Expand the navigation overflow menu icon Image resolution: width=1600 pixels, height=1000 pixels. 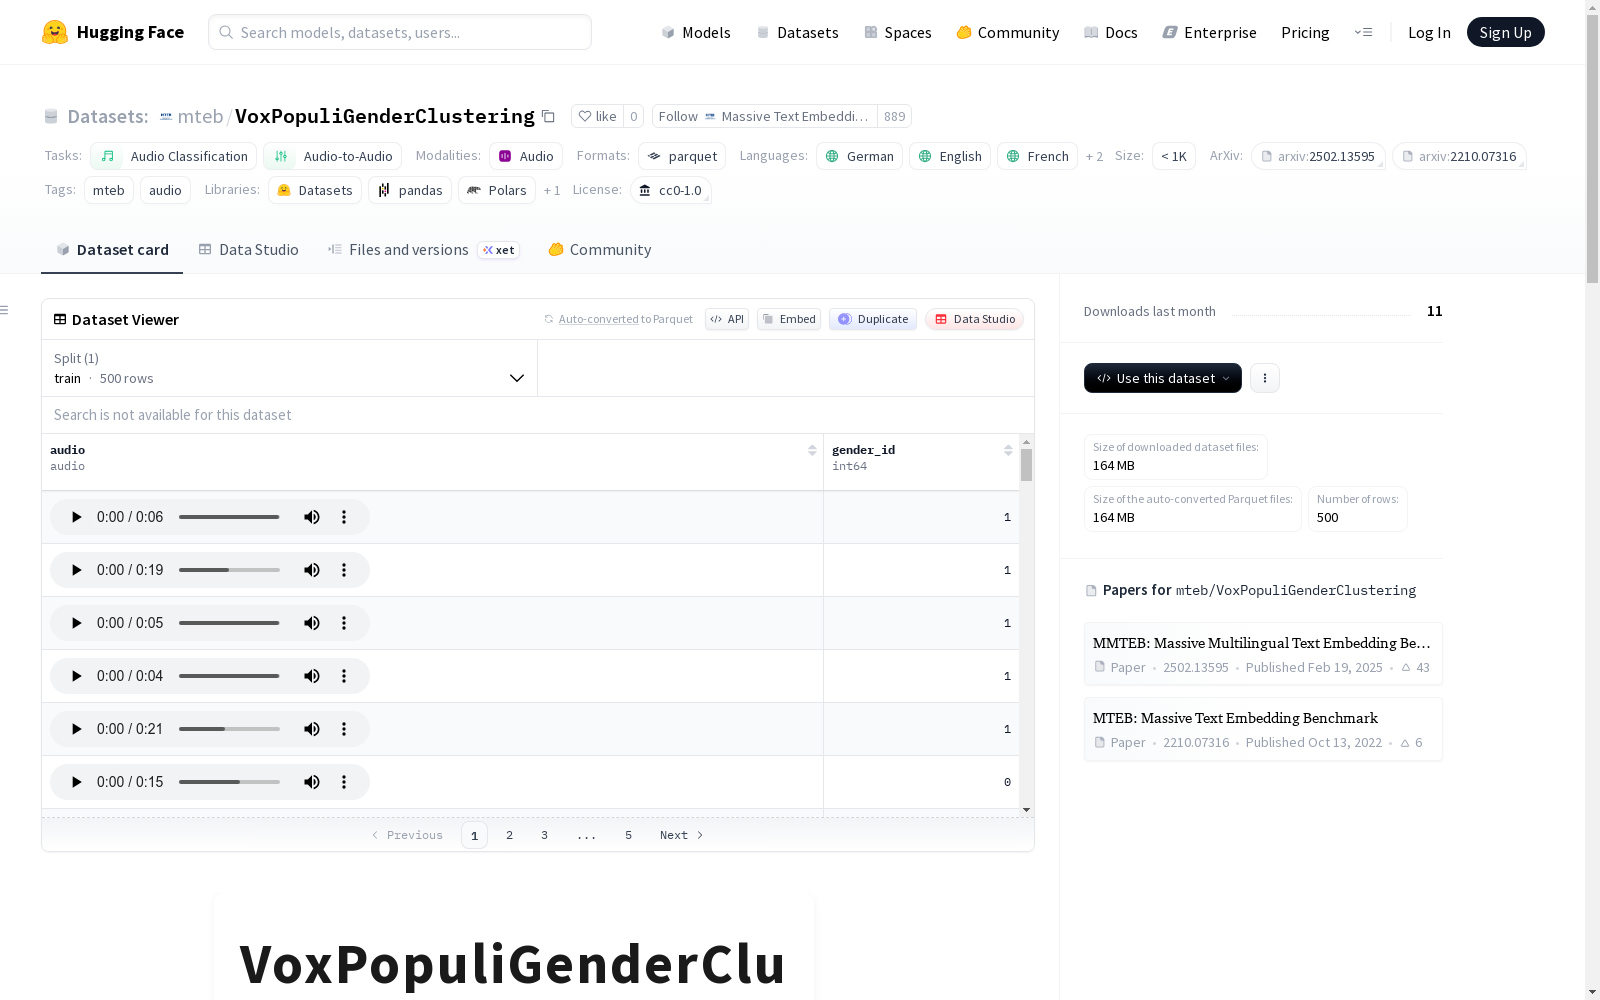pyautogui.click(x=1363, y=32)
